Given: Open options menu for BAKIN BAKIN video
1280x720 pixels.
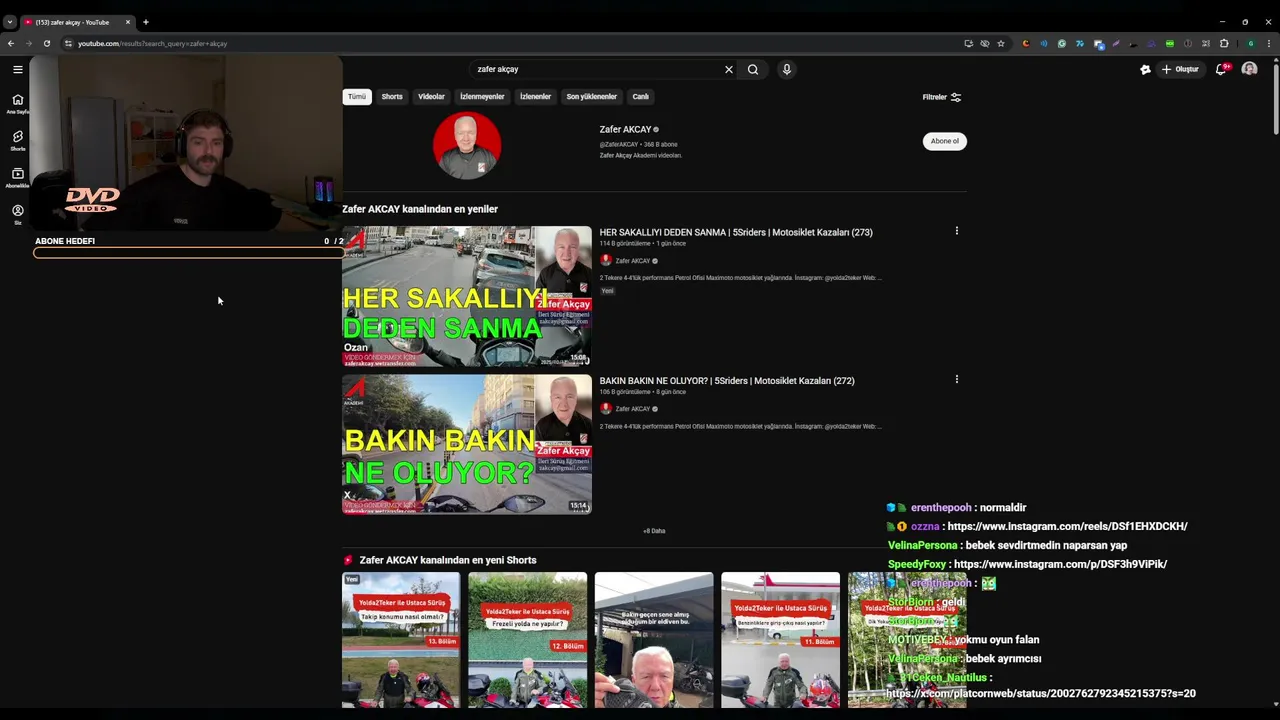Looking at the screenshot, I should coord(957,379).
